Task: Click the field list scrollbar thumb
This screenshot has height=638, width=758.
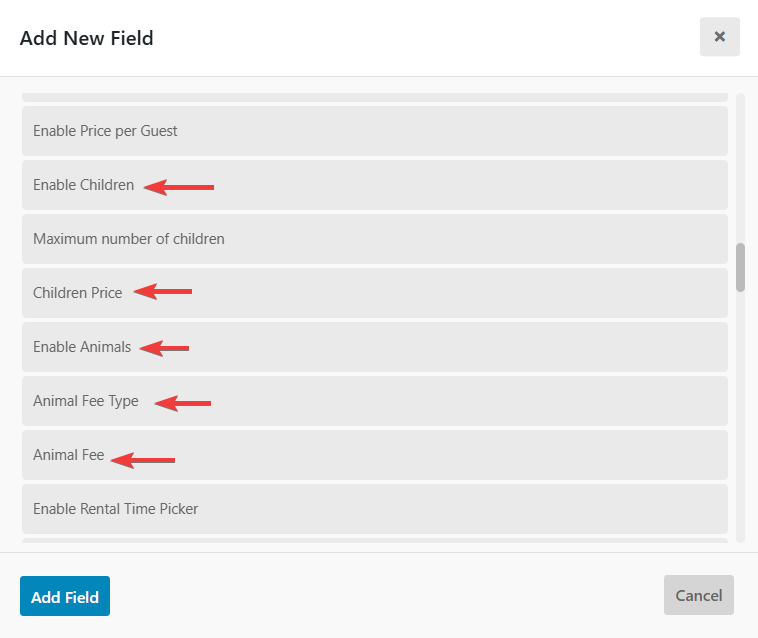Action: click(740, 267)
